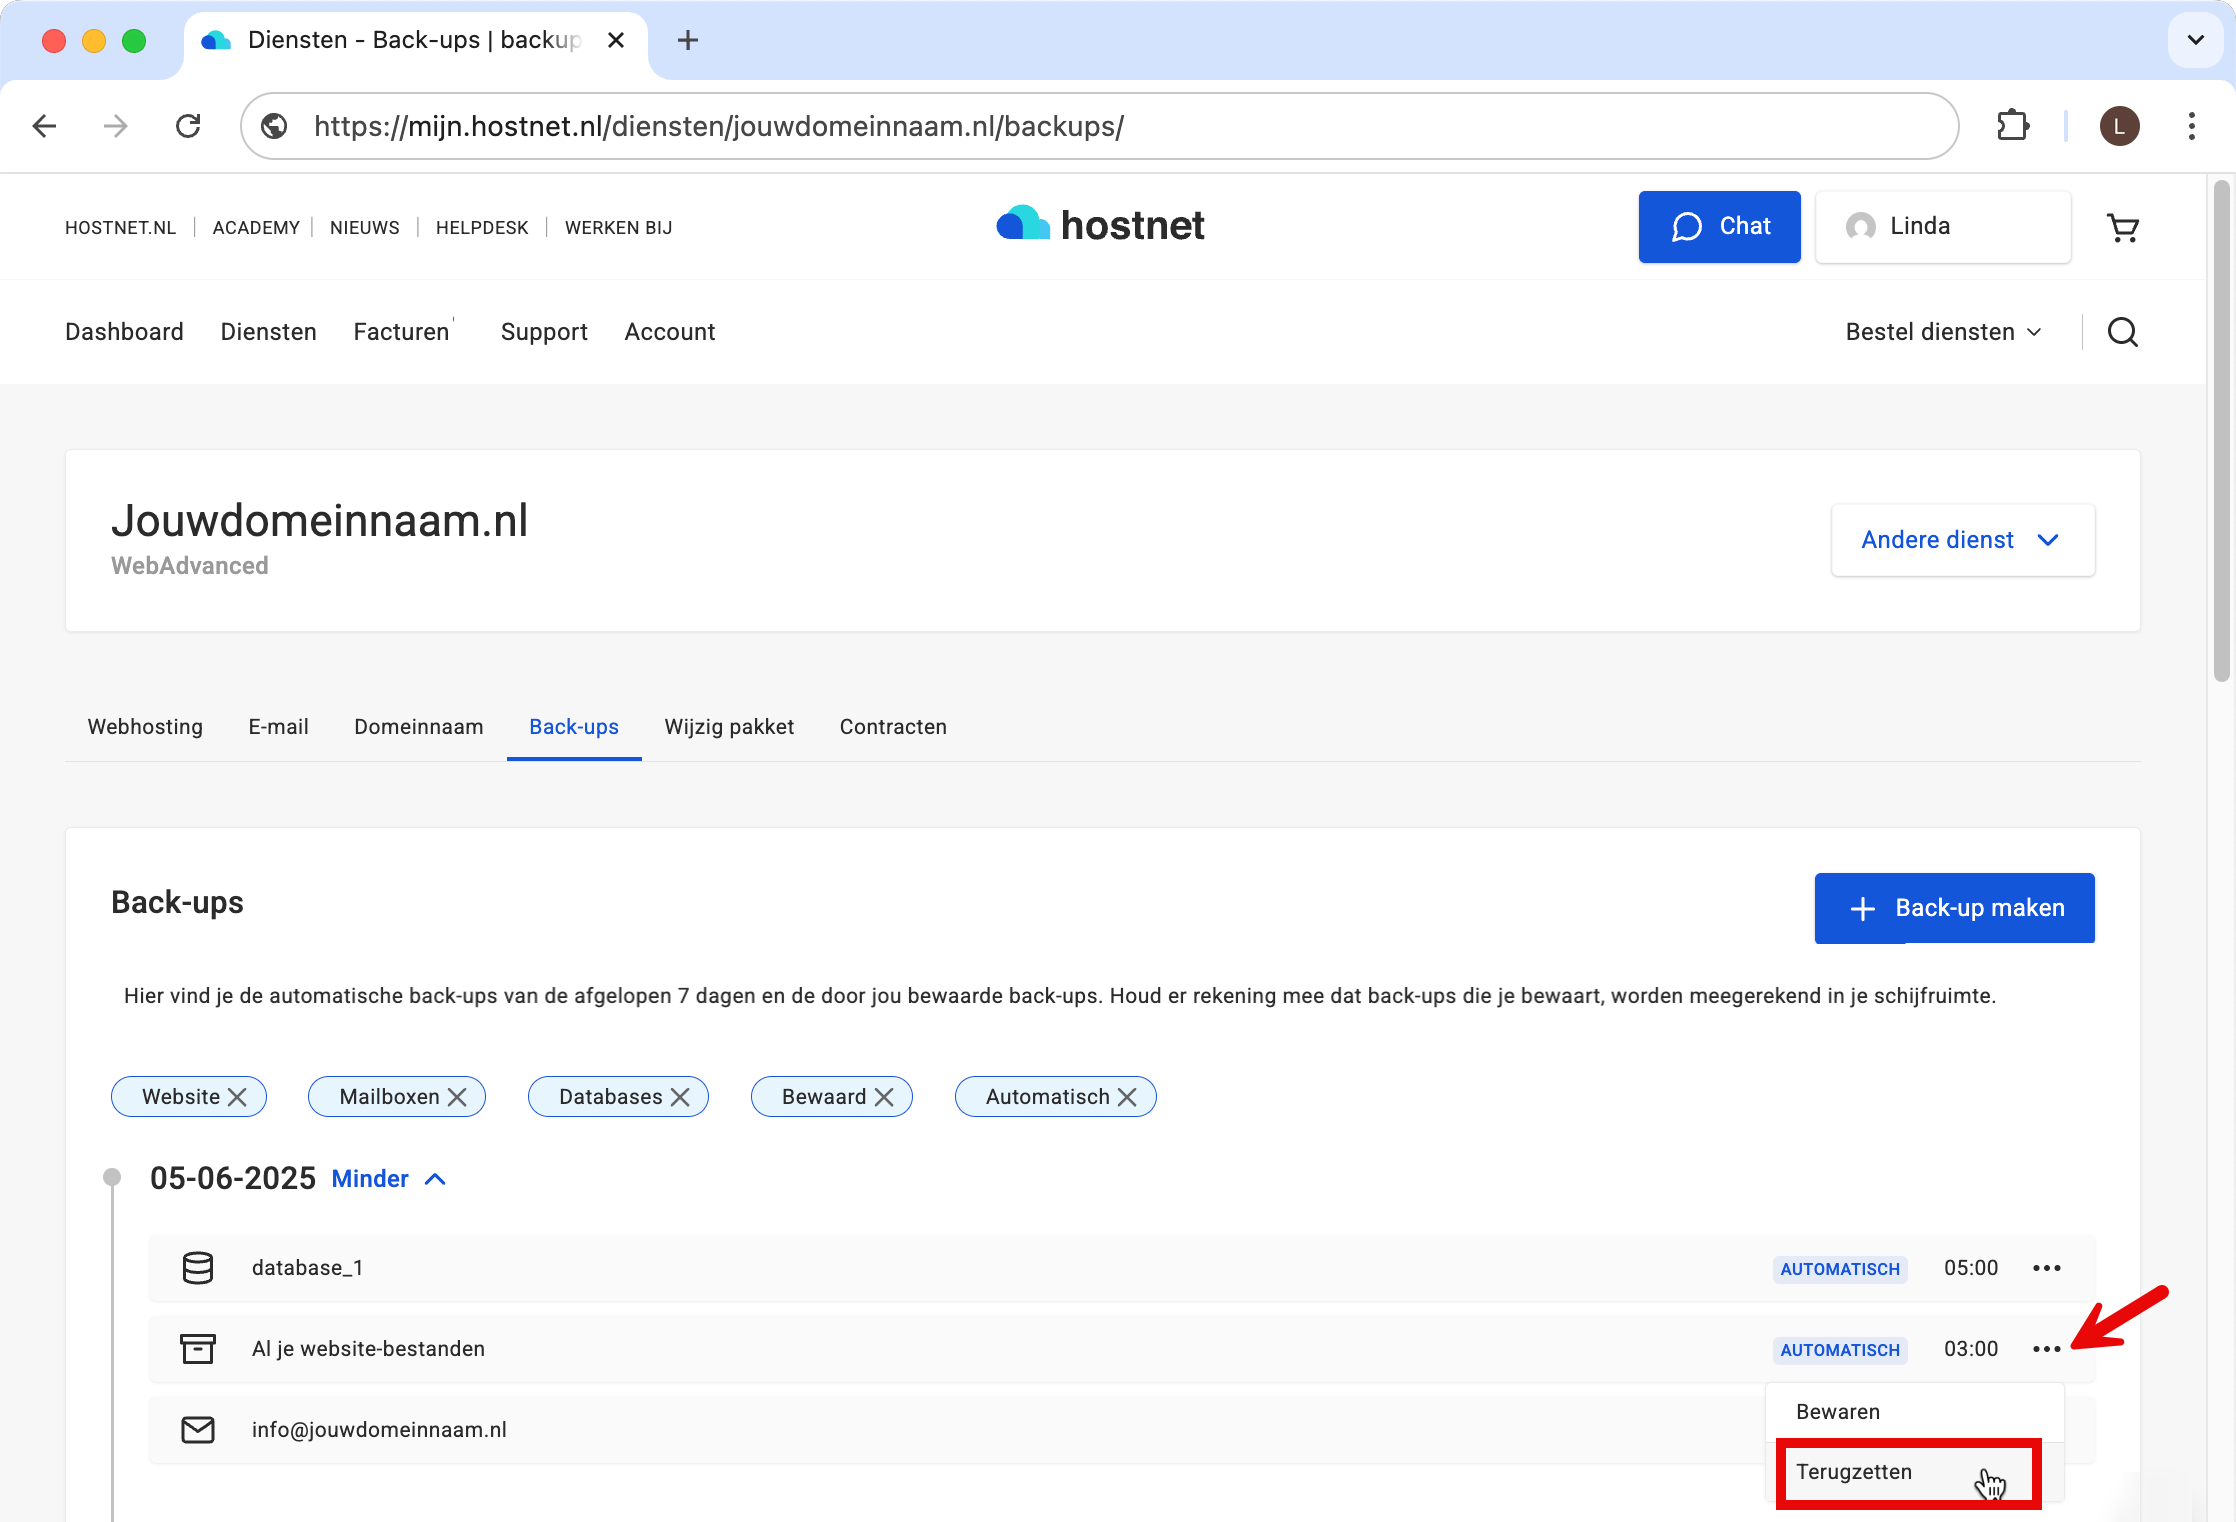
Task: Click the search magnifier icon
Action: [2122, 332]
